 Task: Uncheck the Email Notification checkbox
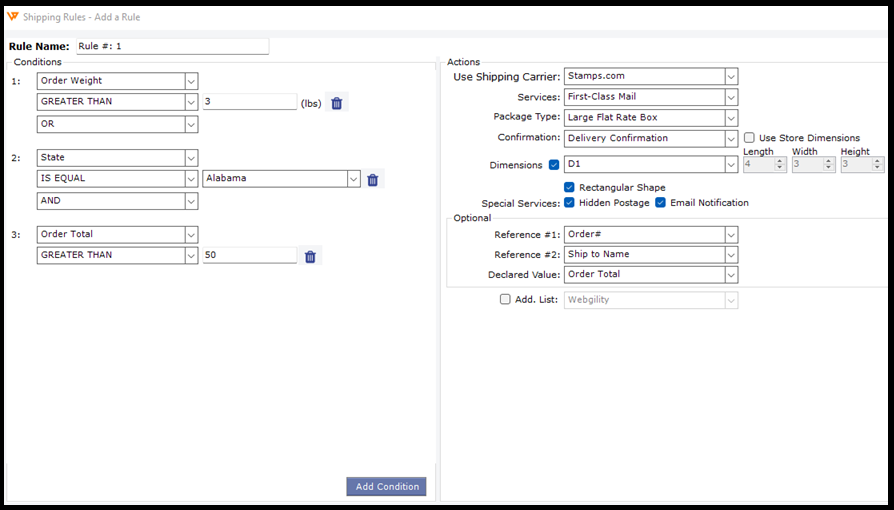[661, 203]
